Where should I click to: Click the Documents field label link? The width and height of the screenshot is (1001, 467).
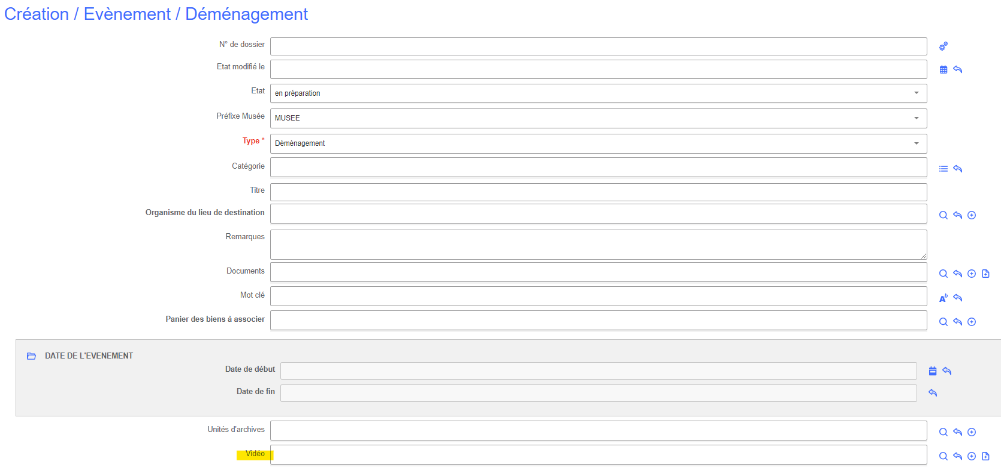coord(245,271)
